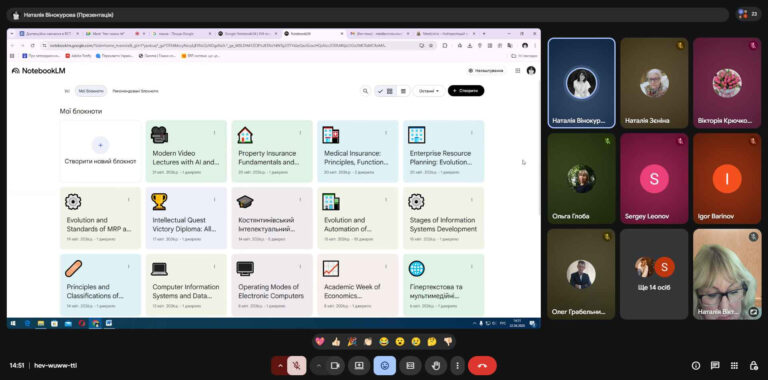Open Academic Week of Economics notebook

click(358, 285)
